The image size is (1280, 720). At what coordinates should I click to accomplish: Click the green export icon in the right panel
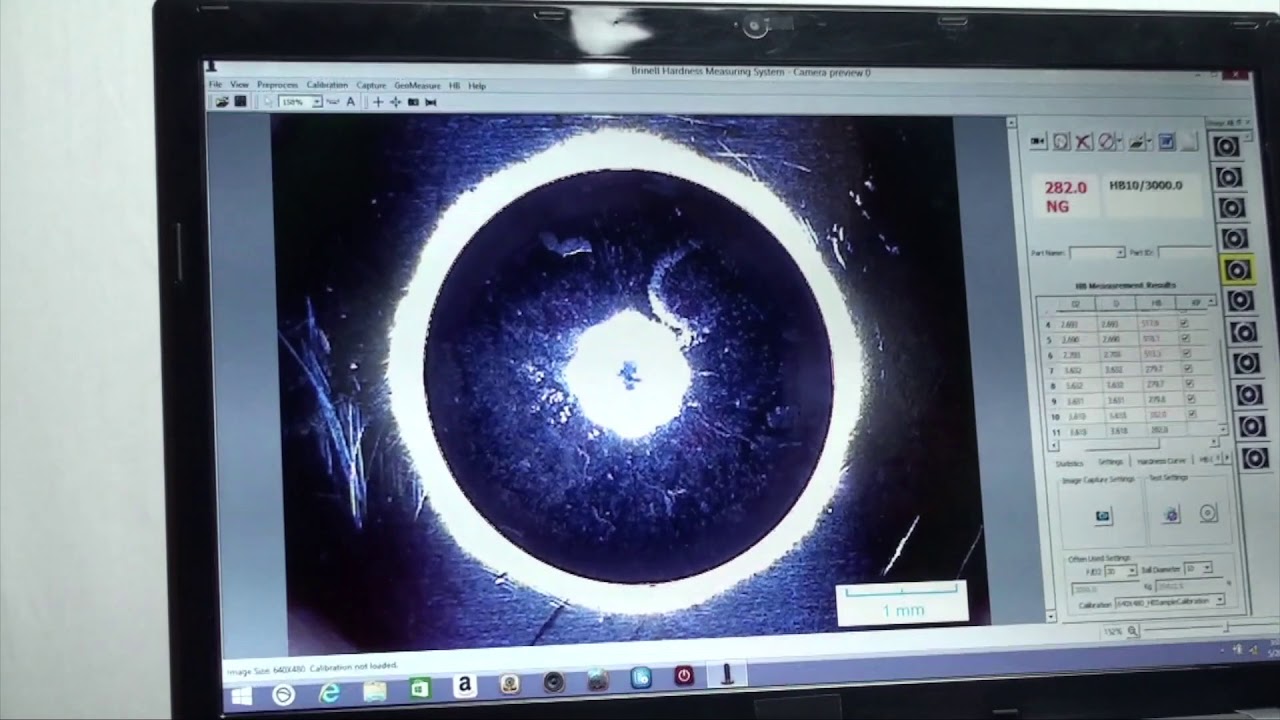1137,143
